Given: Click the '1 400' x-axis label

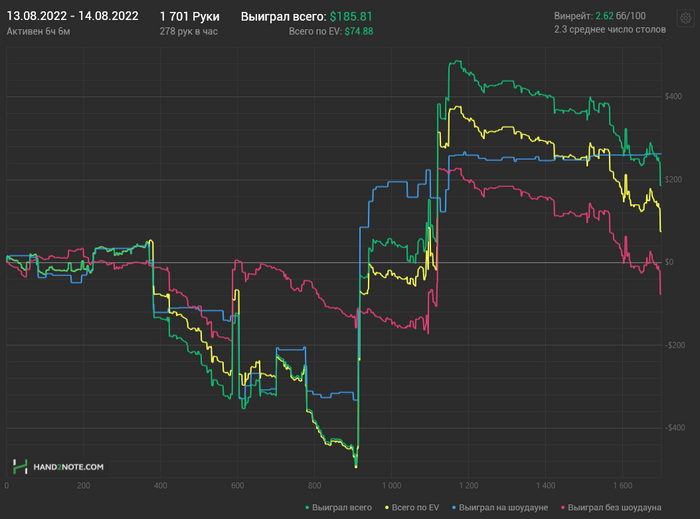Looking at the screenshot, I should point(546,486).
